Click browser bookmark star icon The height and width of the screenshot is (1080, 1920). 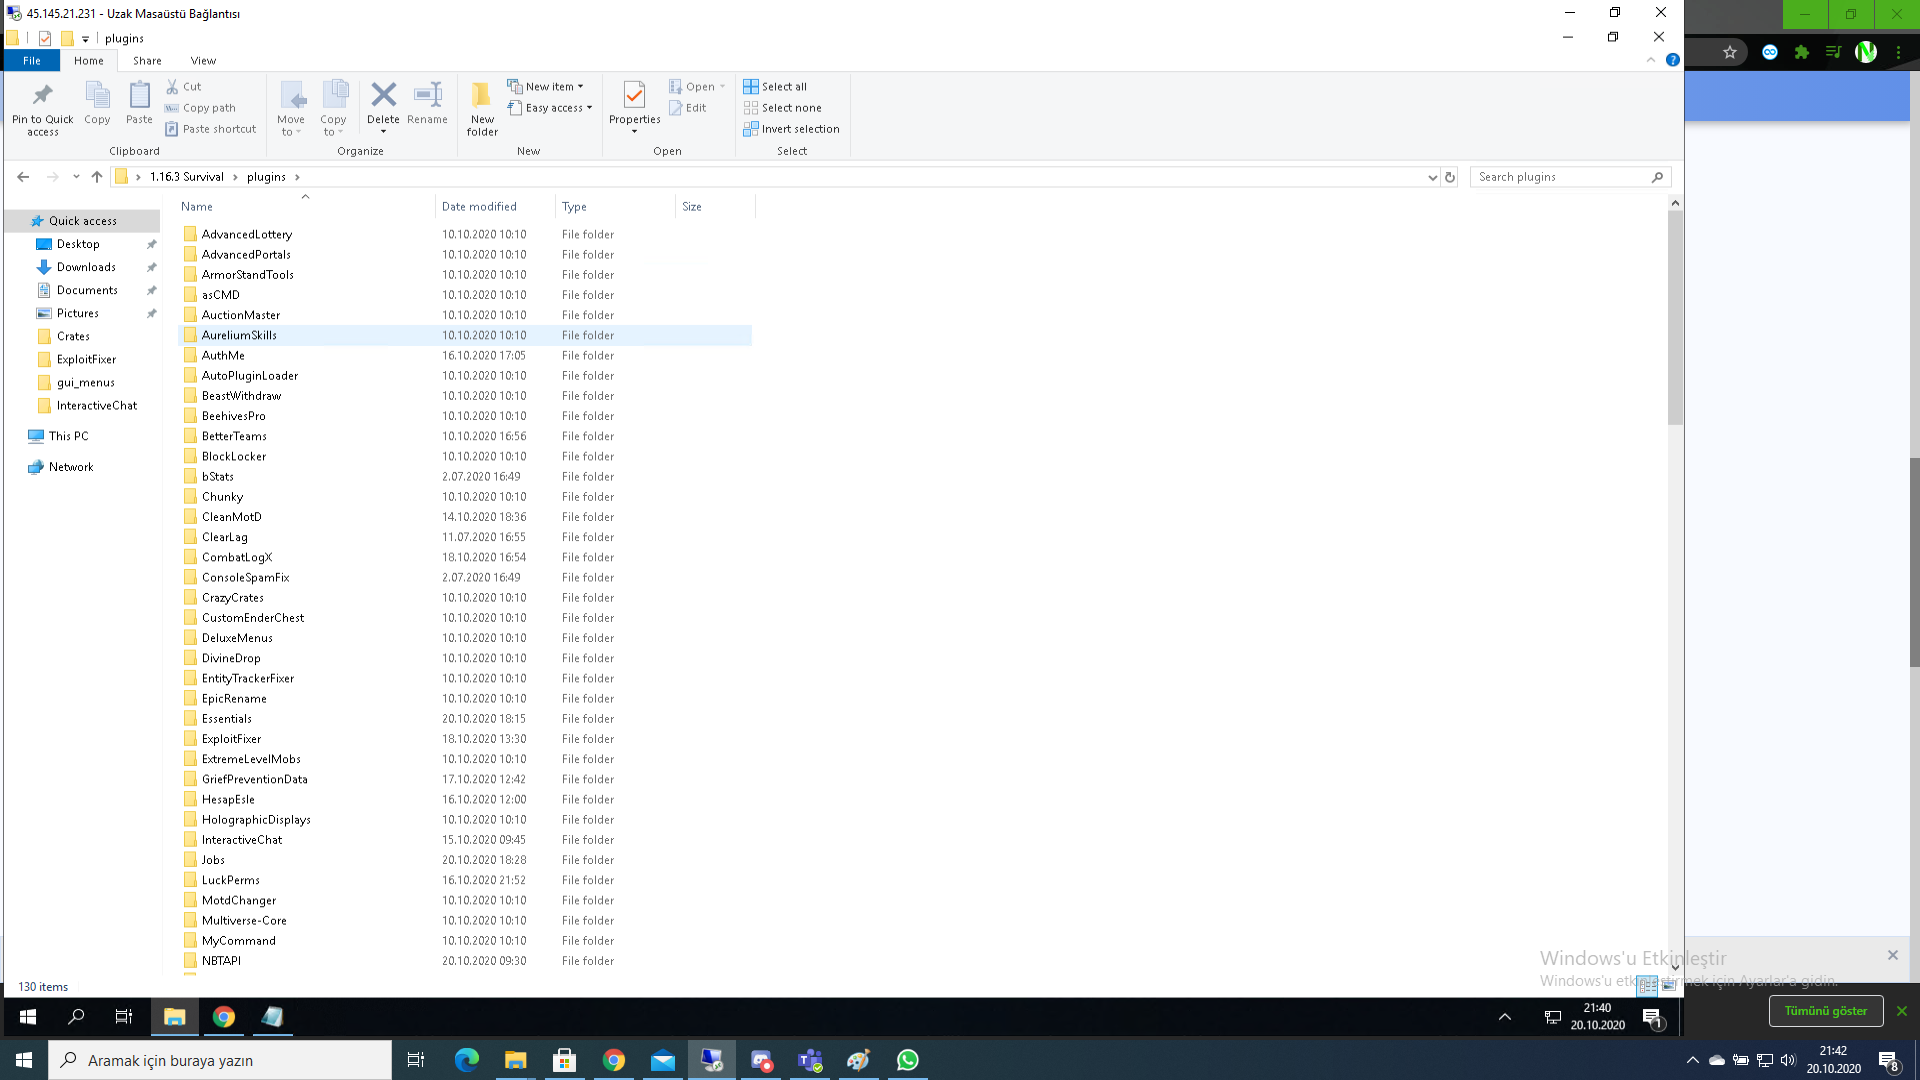coord(1729,52)
